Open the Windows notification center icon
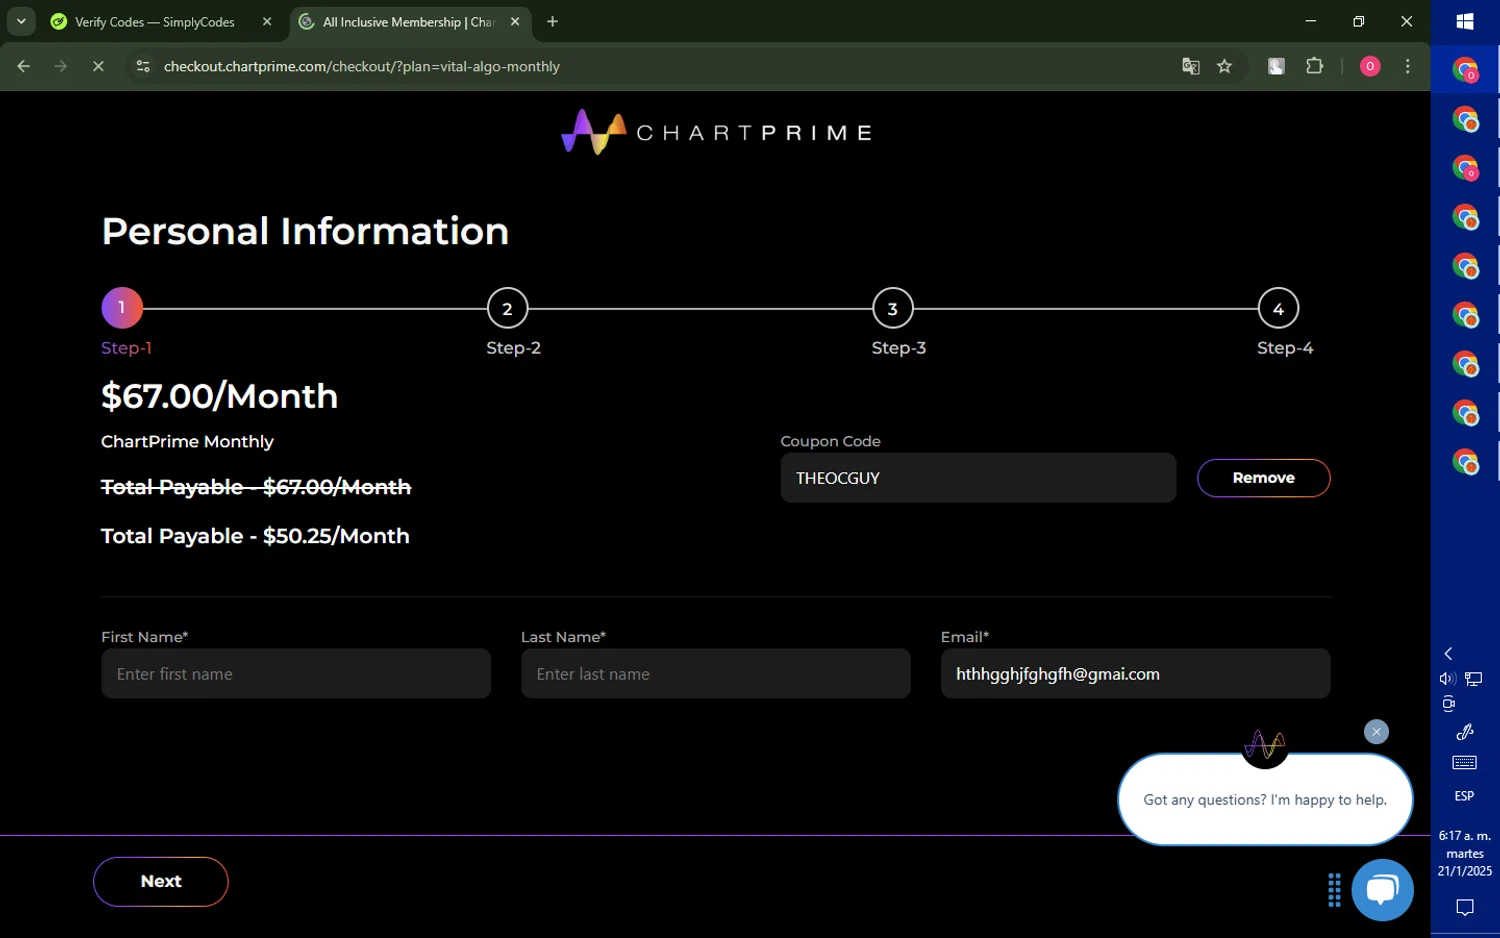Viewport: 1500px width, 938px height. point(1465,908)
